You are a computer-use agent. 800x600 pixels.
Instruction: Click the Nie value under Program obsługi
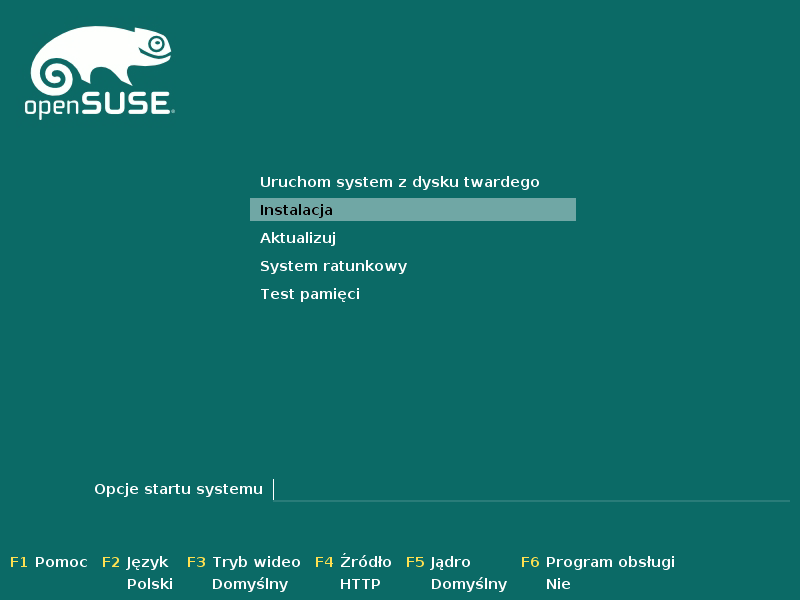(x=558, y=584)
